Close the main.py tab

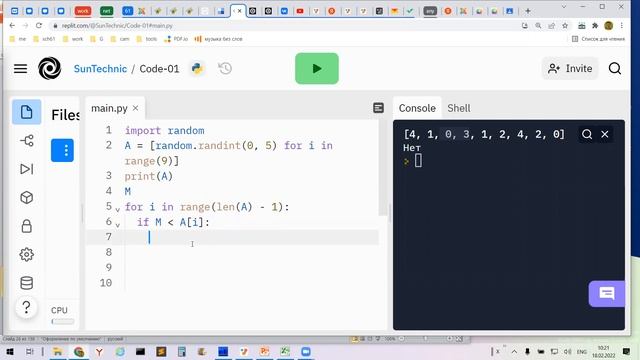click(x=136, y=108)
